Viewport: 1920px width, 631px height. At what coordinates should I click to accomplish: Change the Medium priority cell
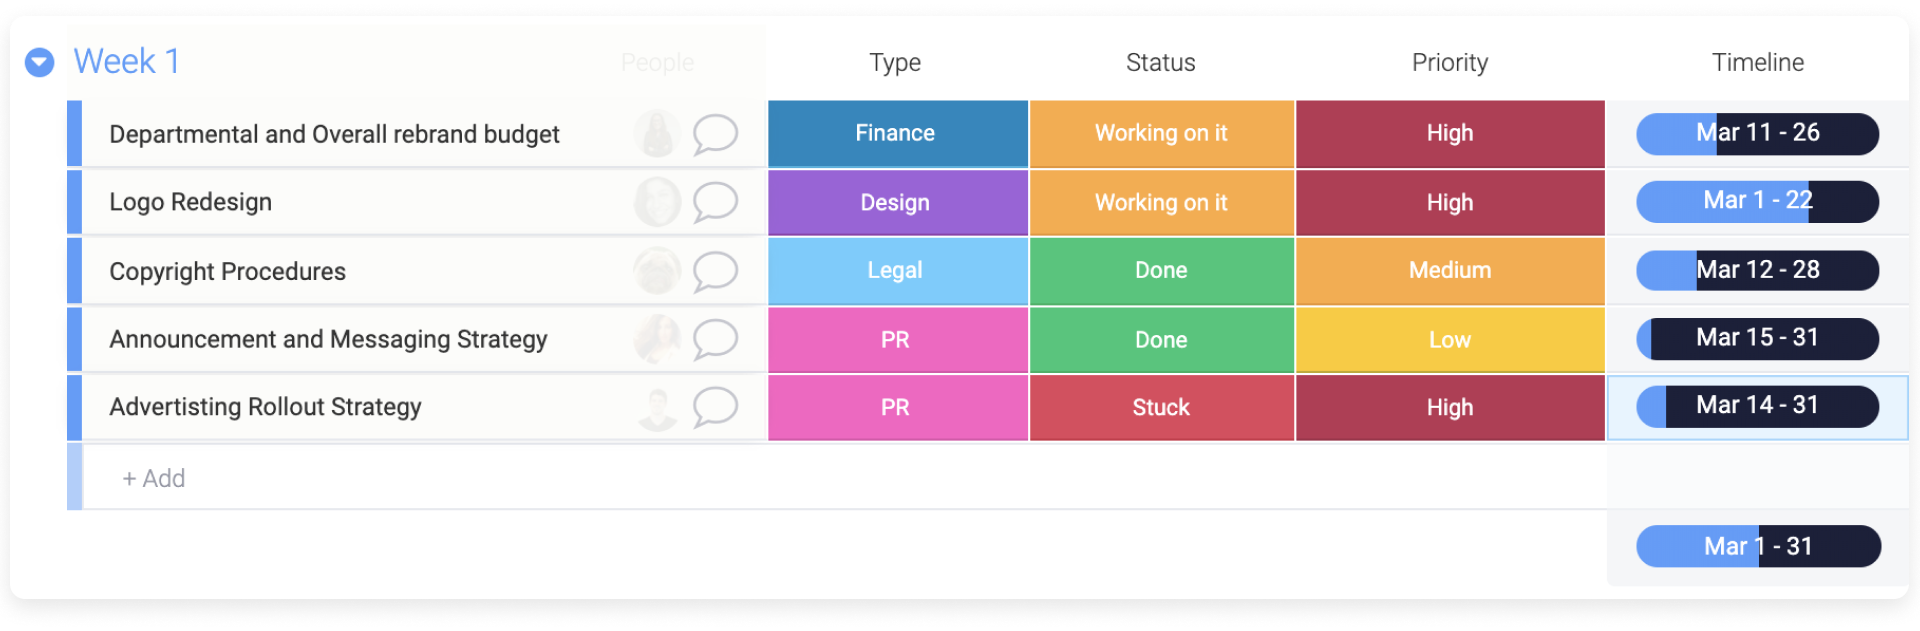pyautogui.click(x=1450, y=270)
